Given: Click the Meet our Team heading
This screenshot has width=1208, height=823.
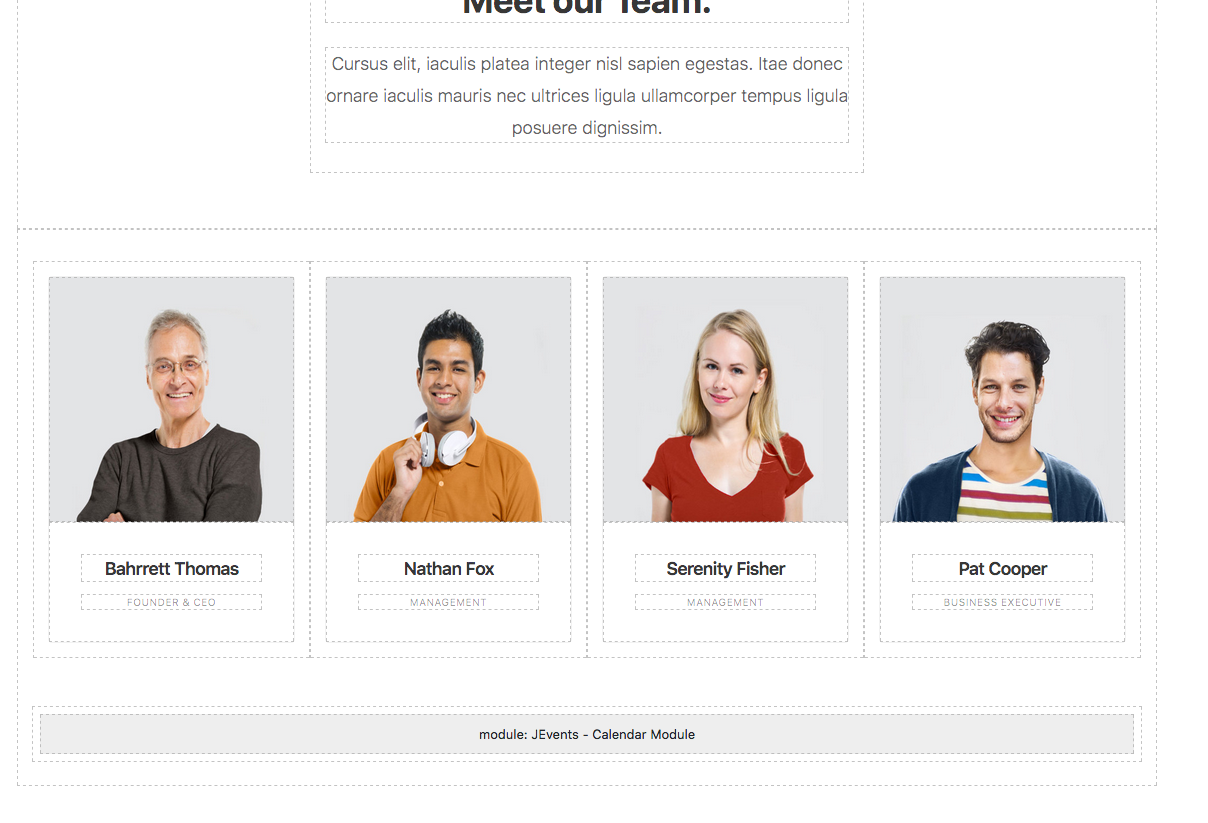Looking at the screenshot, I should point(587,6).
